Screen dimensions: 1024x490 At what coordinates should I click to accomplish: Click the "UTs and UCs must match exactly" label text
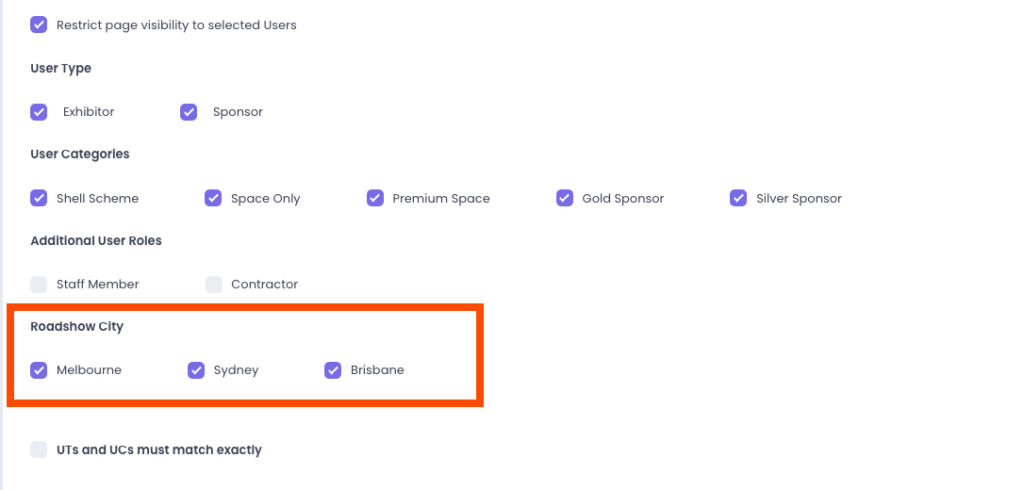(x=159, y=450)
